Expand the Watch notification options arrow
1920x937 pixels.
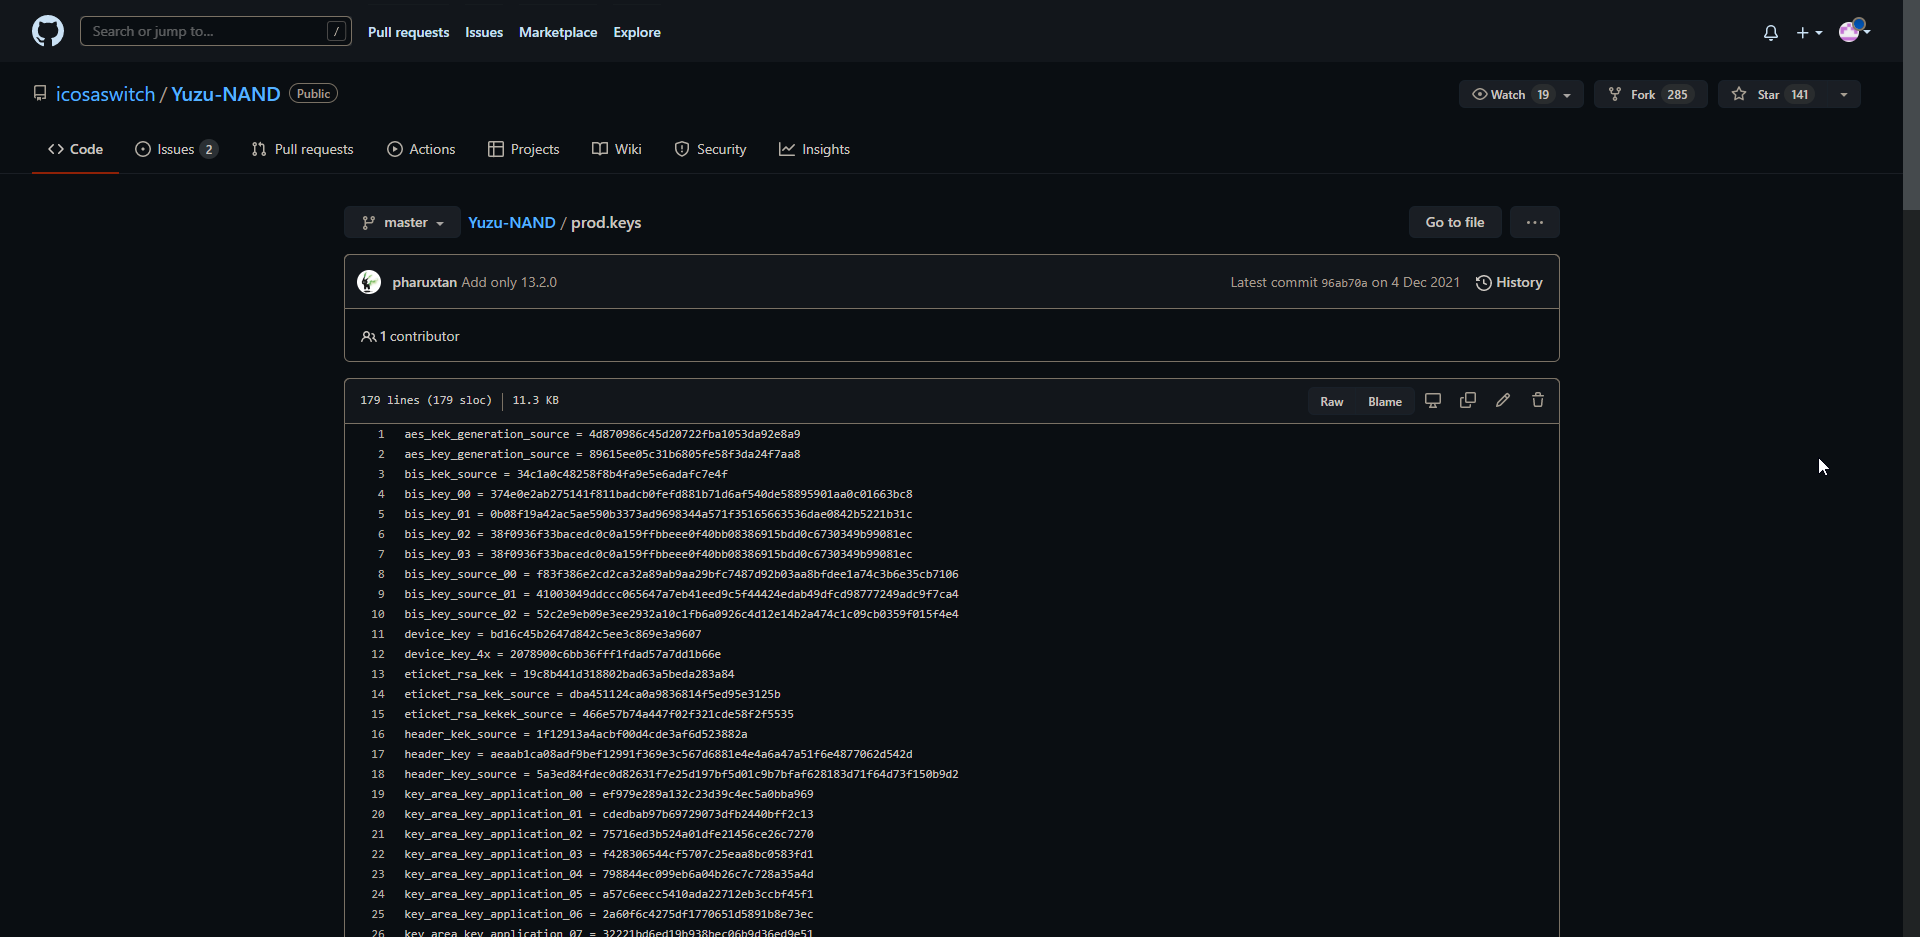(x=1568, y=94)
